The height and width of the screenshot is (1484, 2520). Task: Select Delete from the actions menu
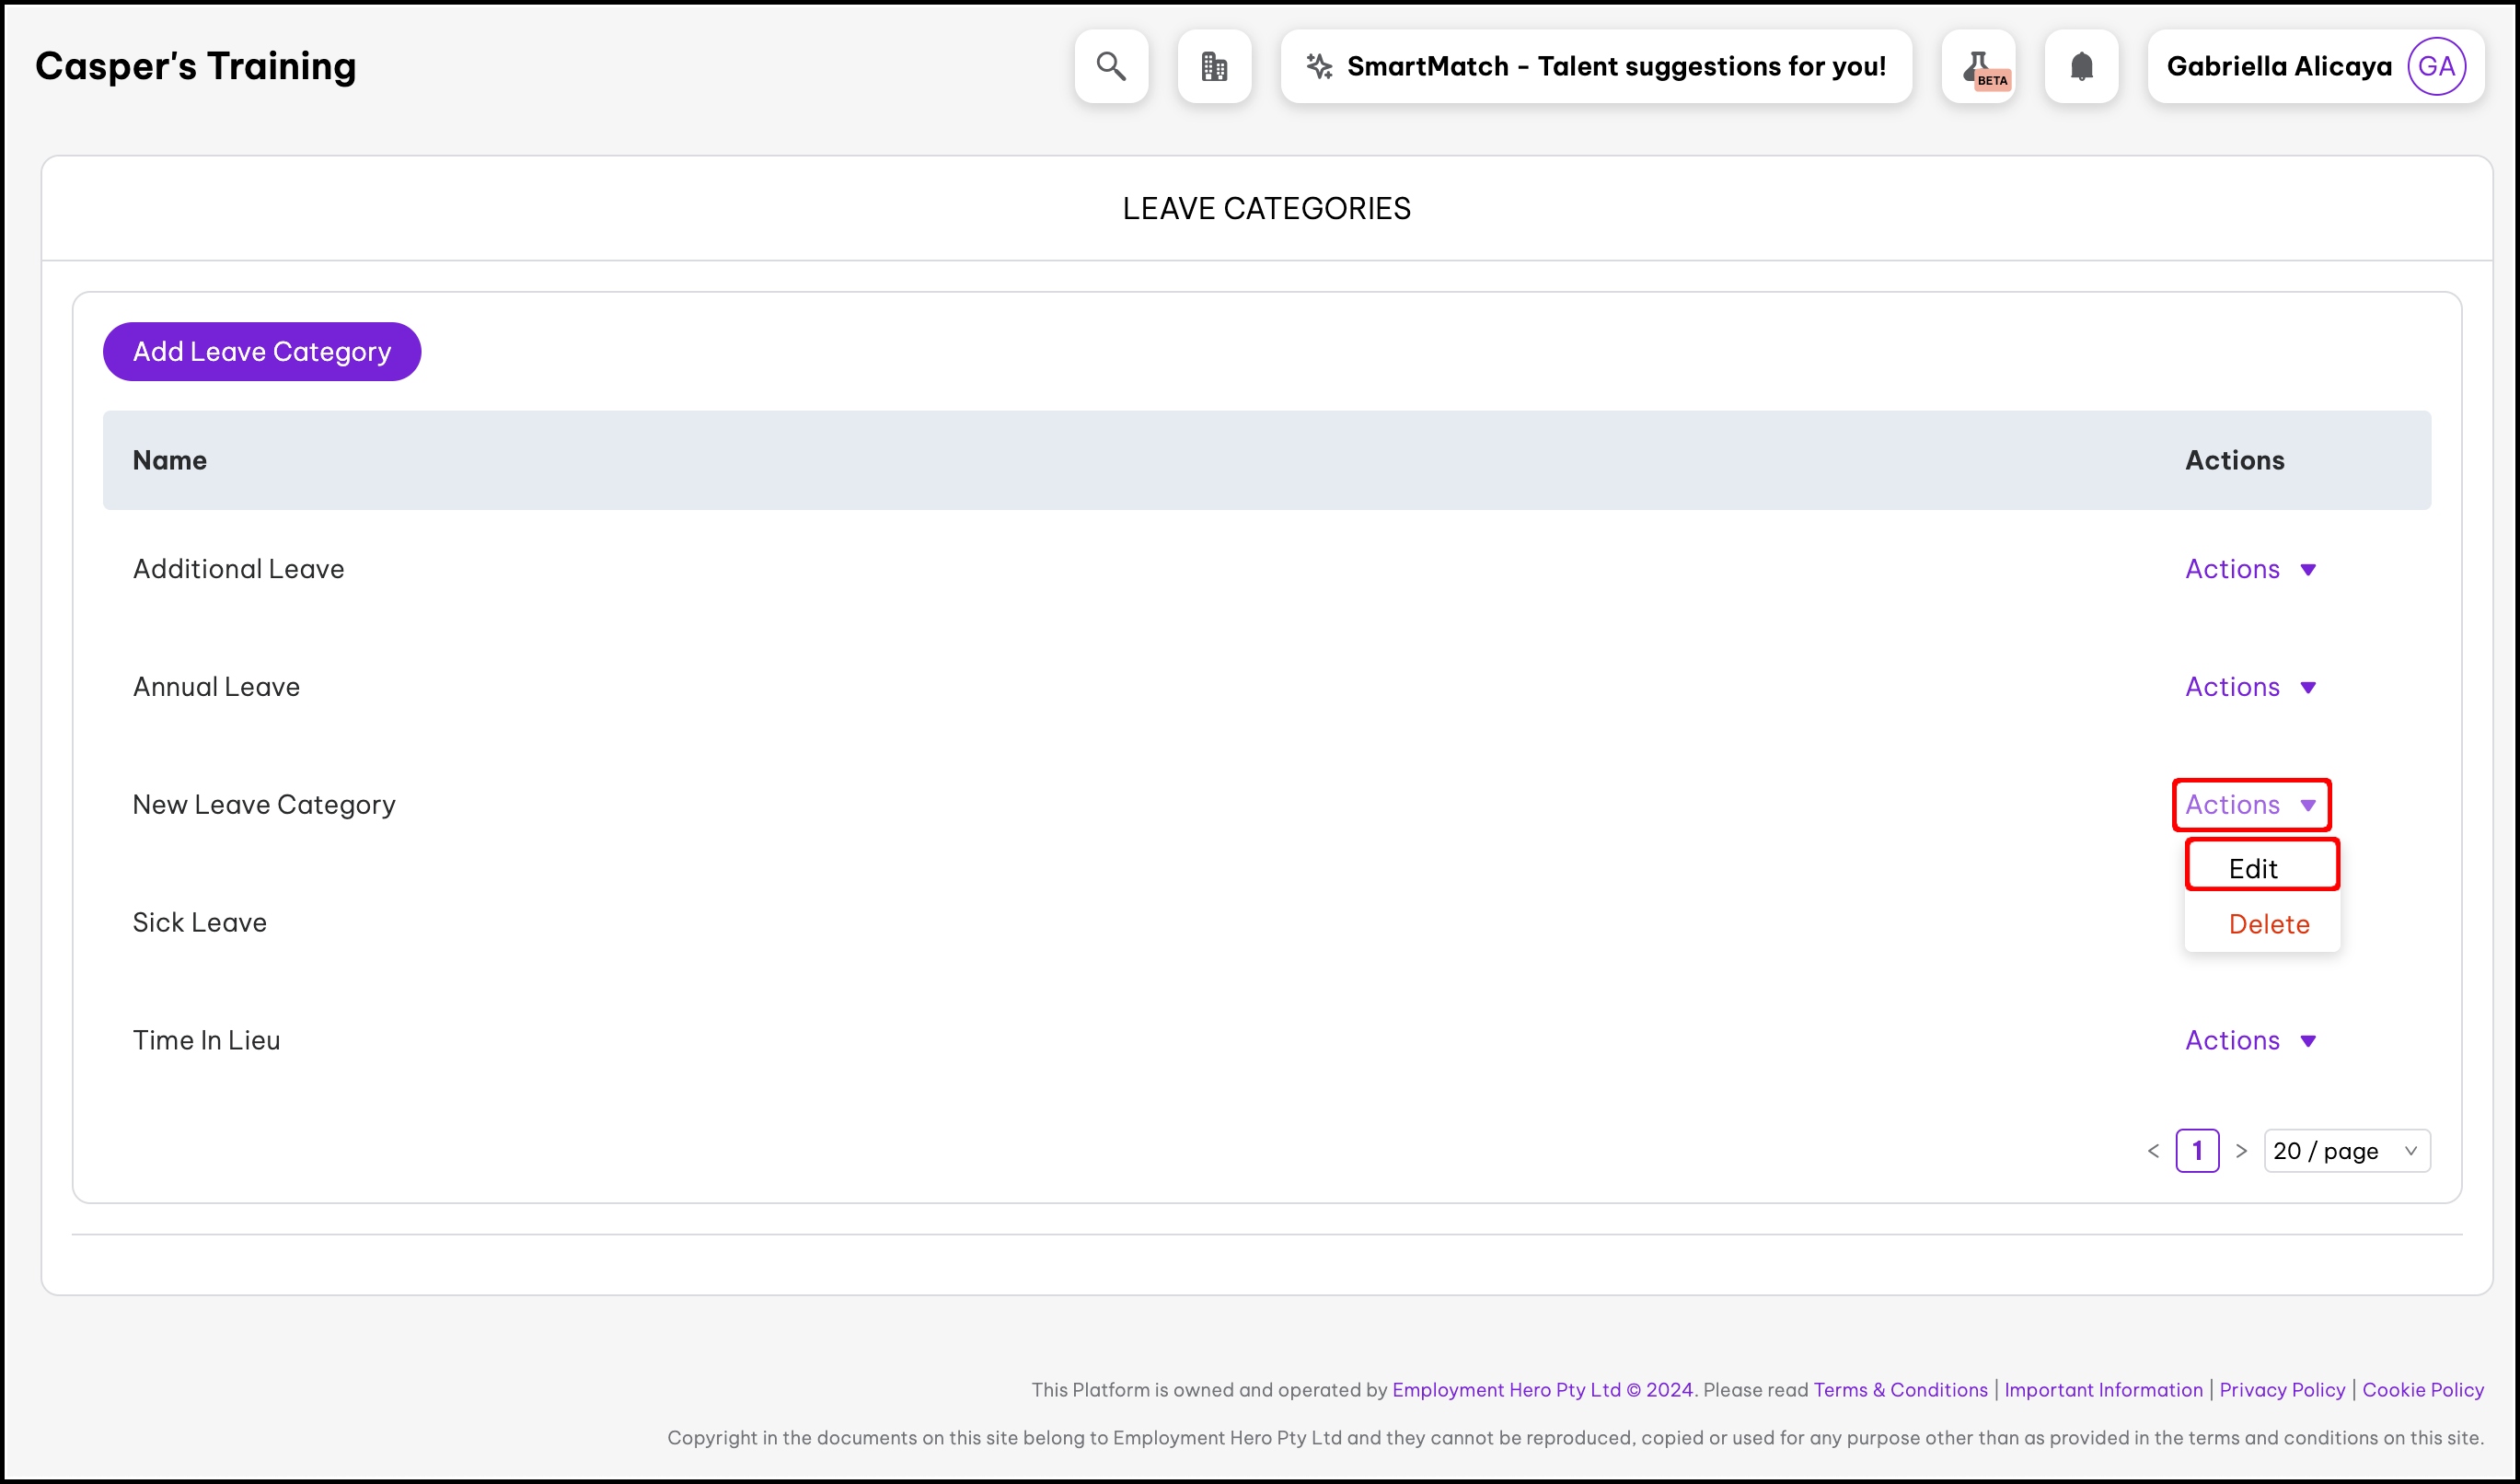(x=2268, y=924)
